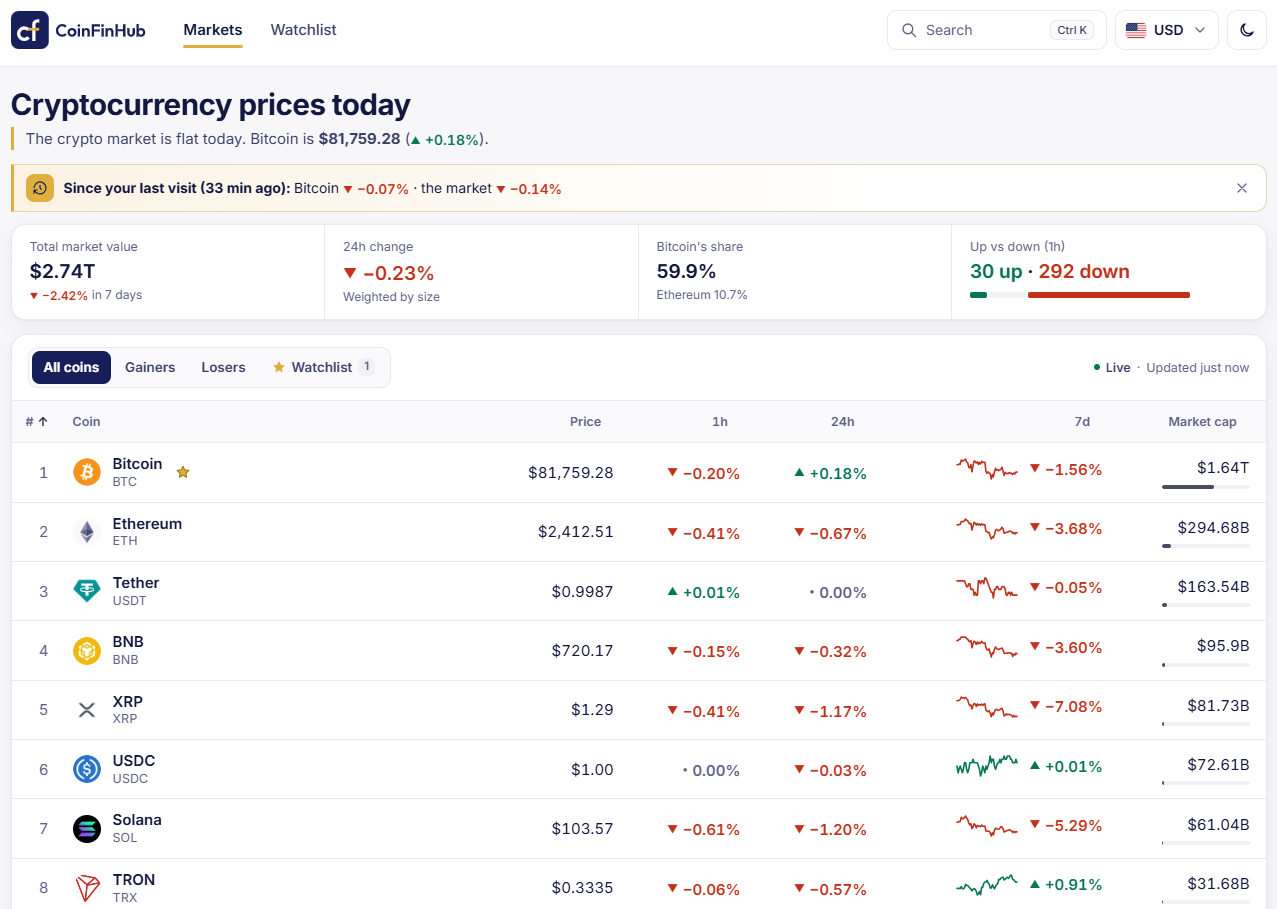Click the Up vs down ratio bar
Image resolution: width=1277 pixels, height=909 pixels.
1080,295
